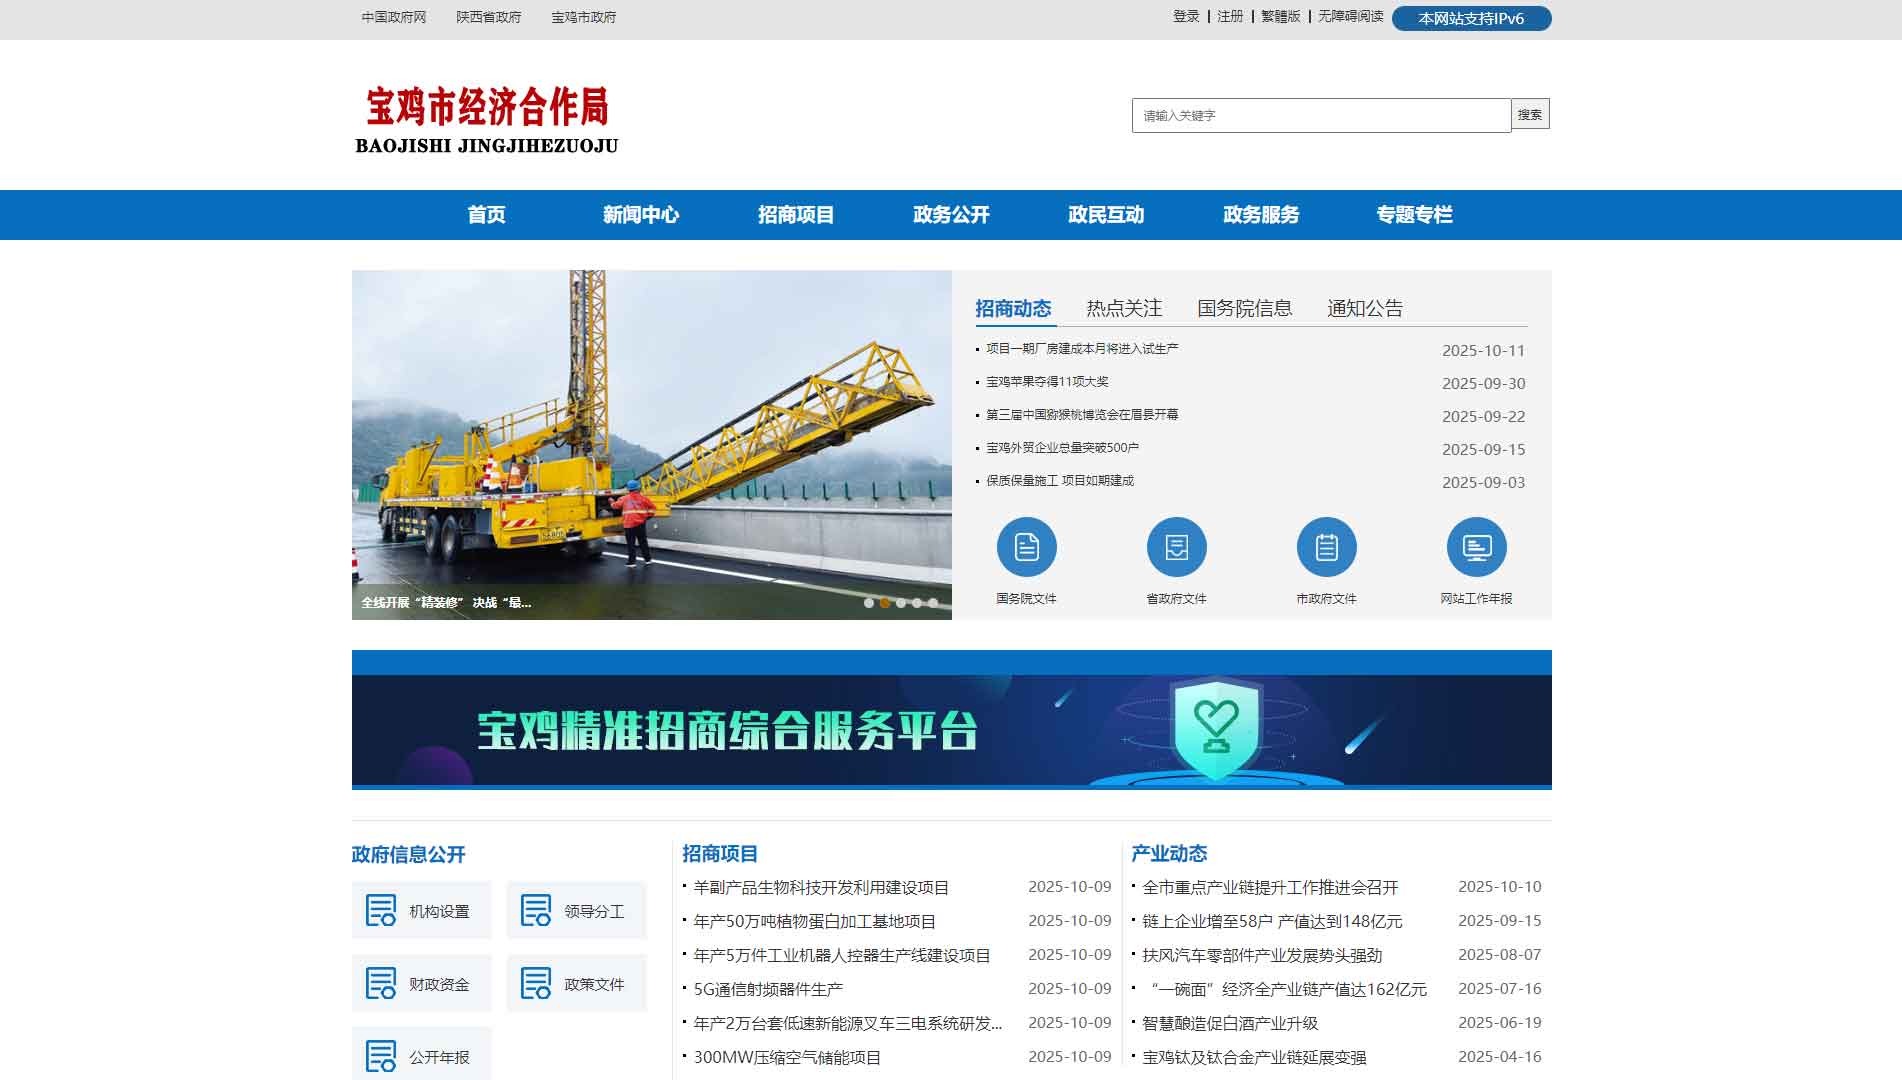
Task: Open article 宝鸡钛及钛合金产业链延展变强
Action: tap(1254, 1058)
